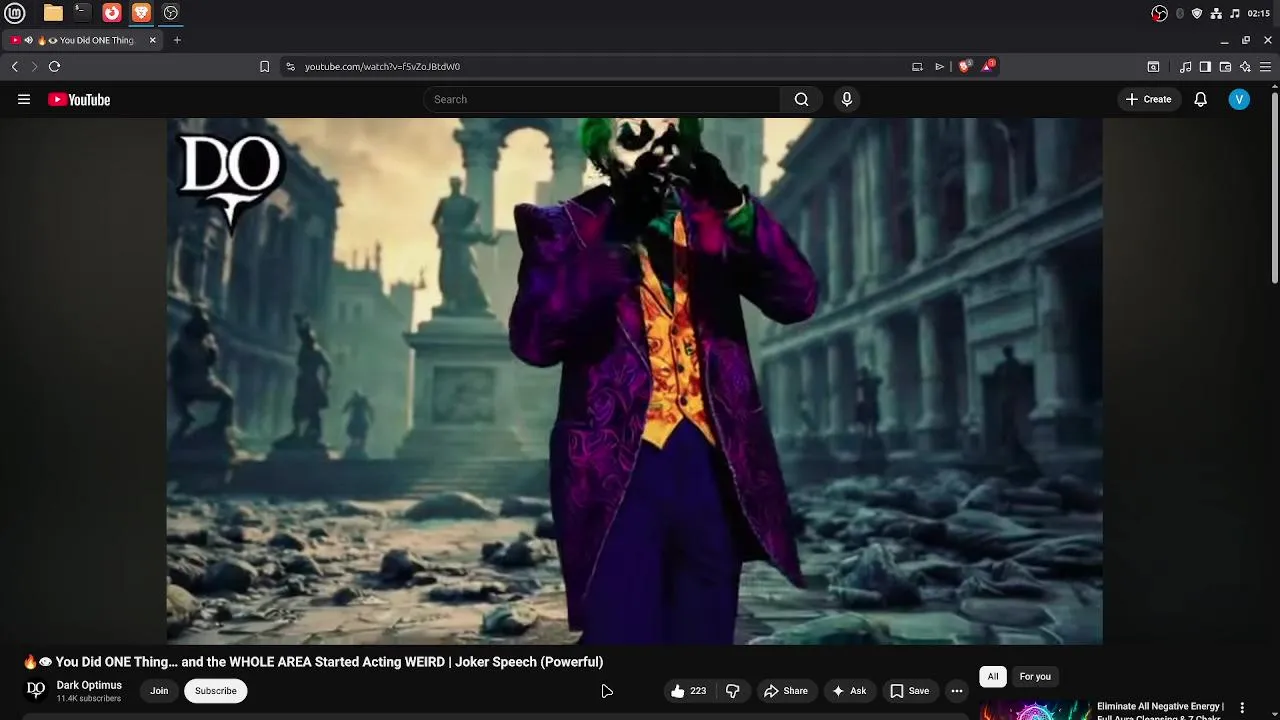This screenshot has height=720, width=1280.
Task: Save the video to a playlist
Action: (x=909, y=691)
